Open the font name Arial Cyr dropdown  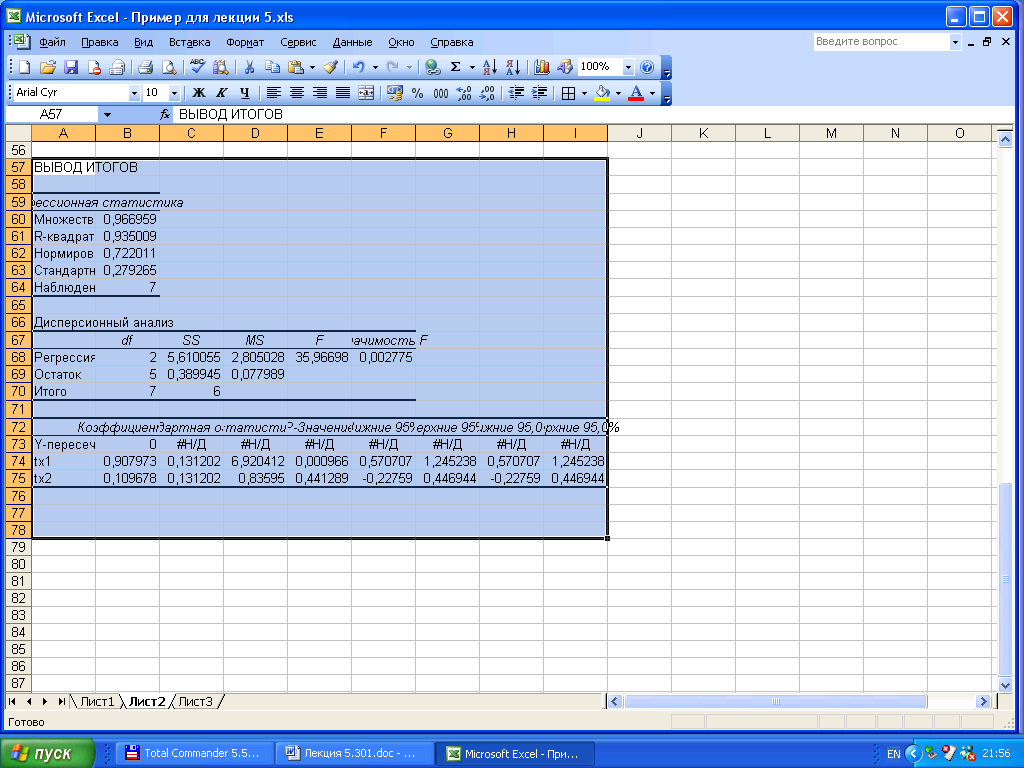134,93
